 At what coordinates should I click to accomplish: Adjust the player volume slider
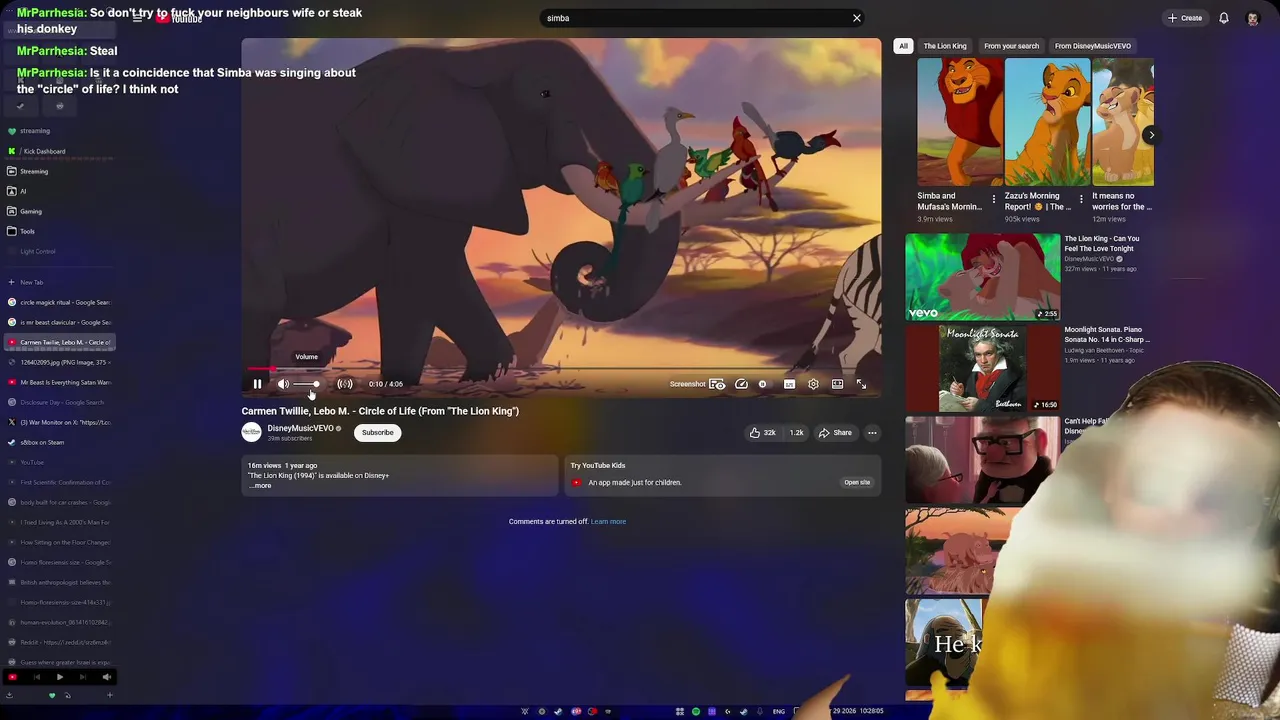point(306,384)
